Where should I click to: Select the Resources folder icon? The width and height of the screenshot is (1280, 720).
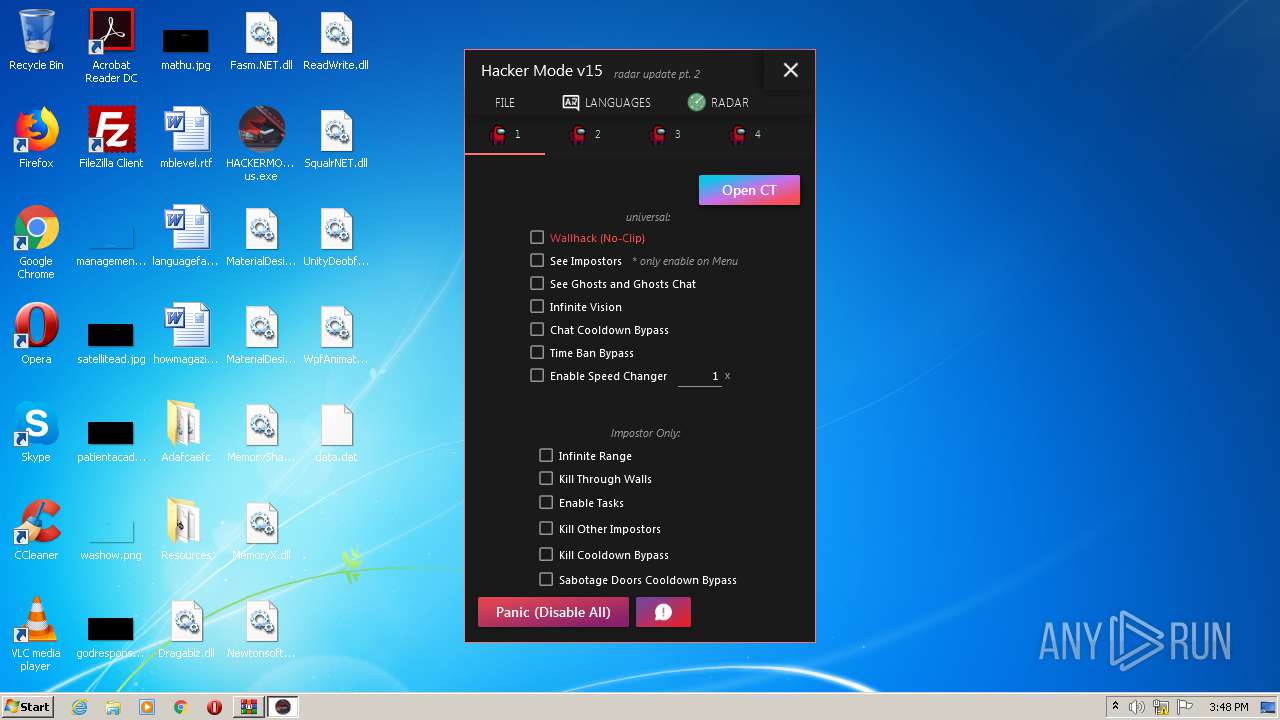[186, 530]
